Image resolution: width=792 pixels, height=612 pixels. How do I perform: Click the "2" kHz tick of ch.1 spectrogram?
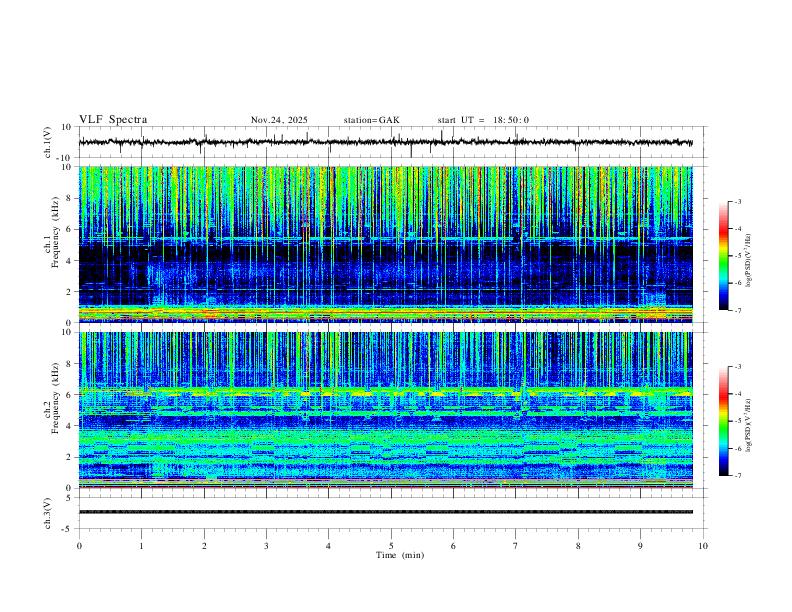point(70,292)
